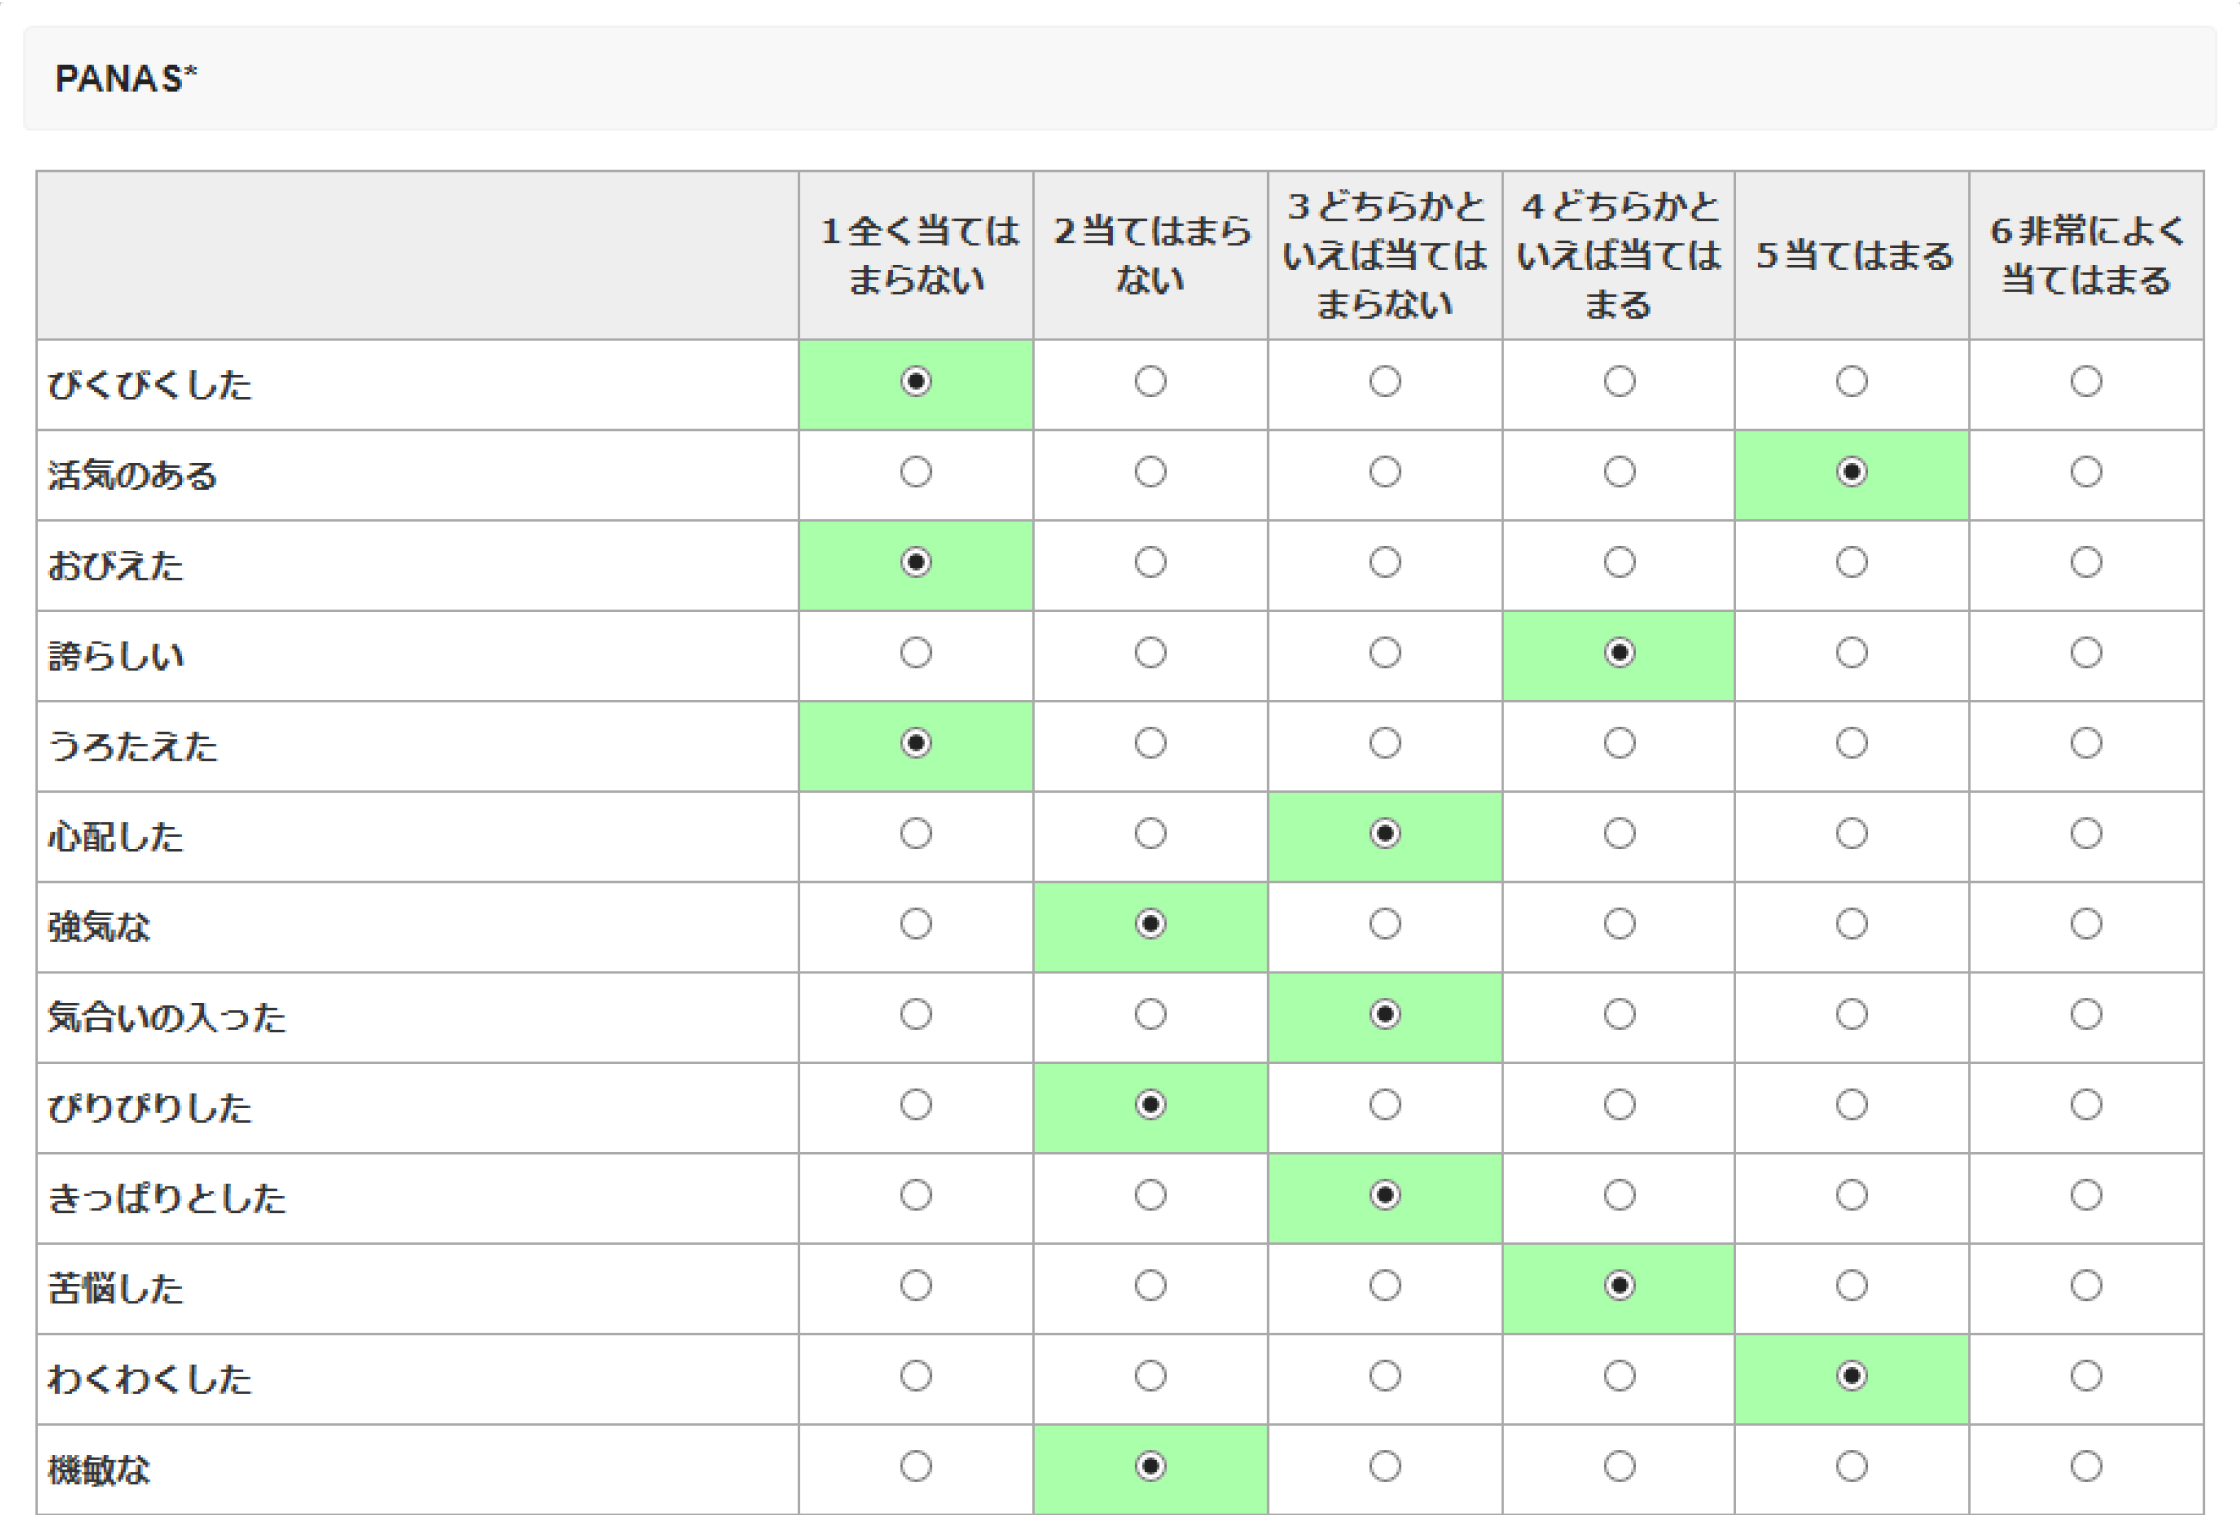
Task: Choose rating 6 for 機敏な
Action: coord(2085,1466)
